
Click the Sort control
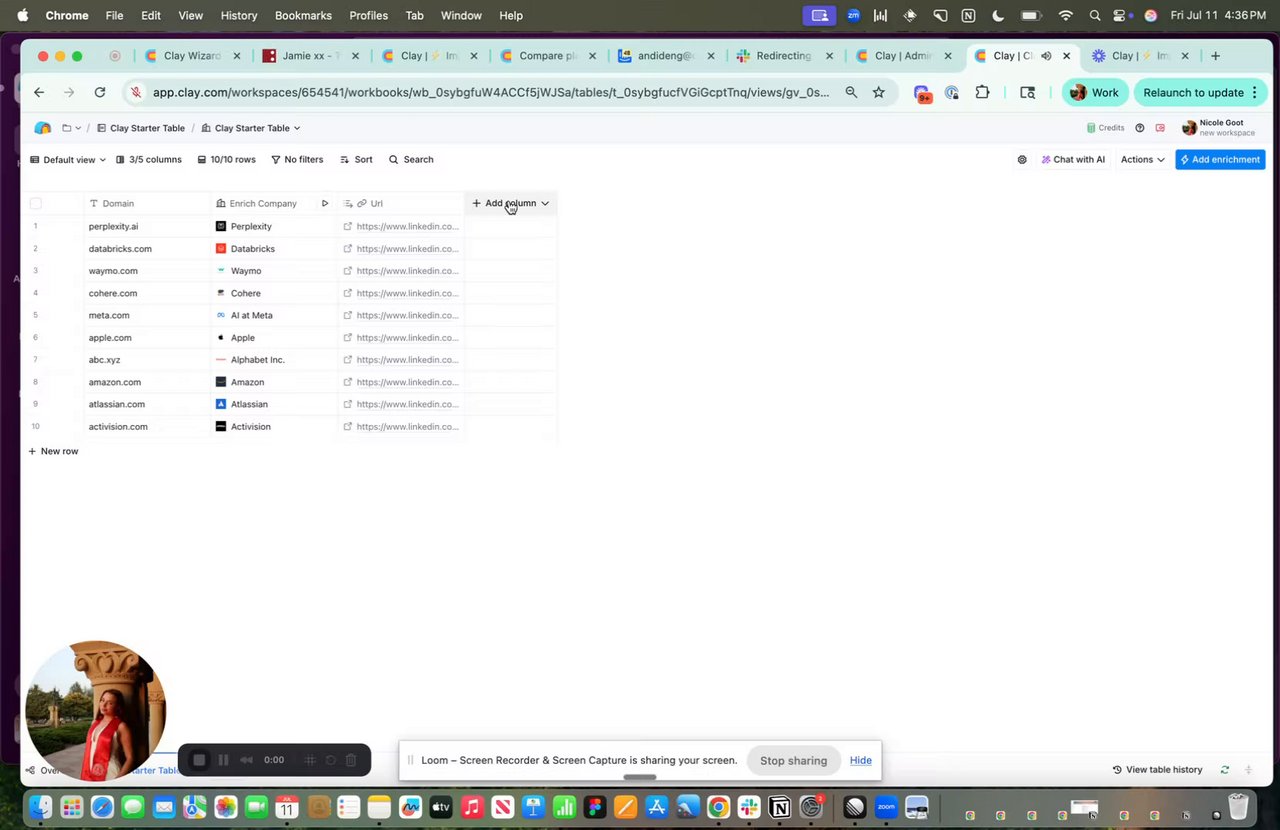356,160
